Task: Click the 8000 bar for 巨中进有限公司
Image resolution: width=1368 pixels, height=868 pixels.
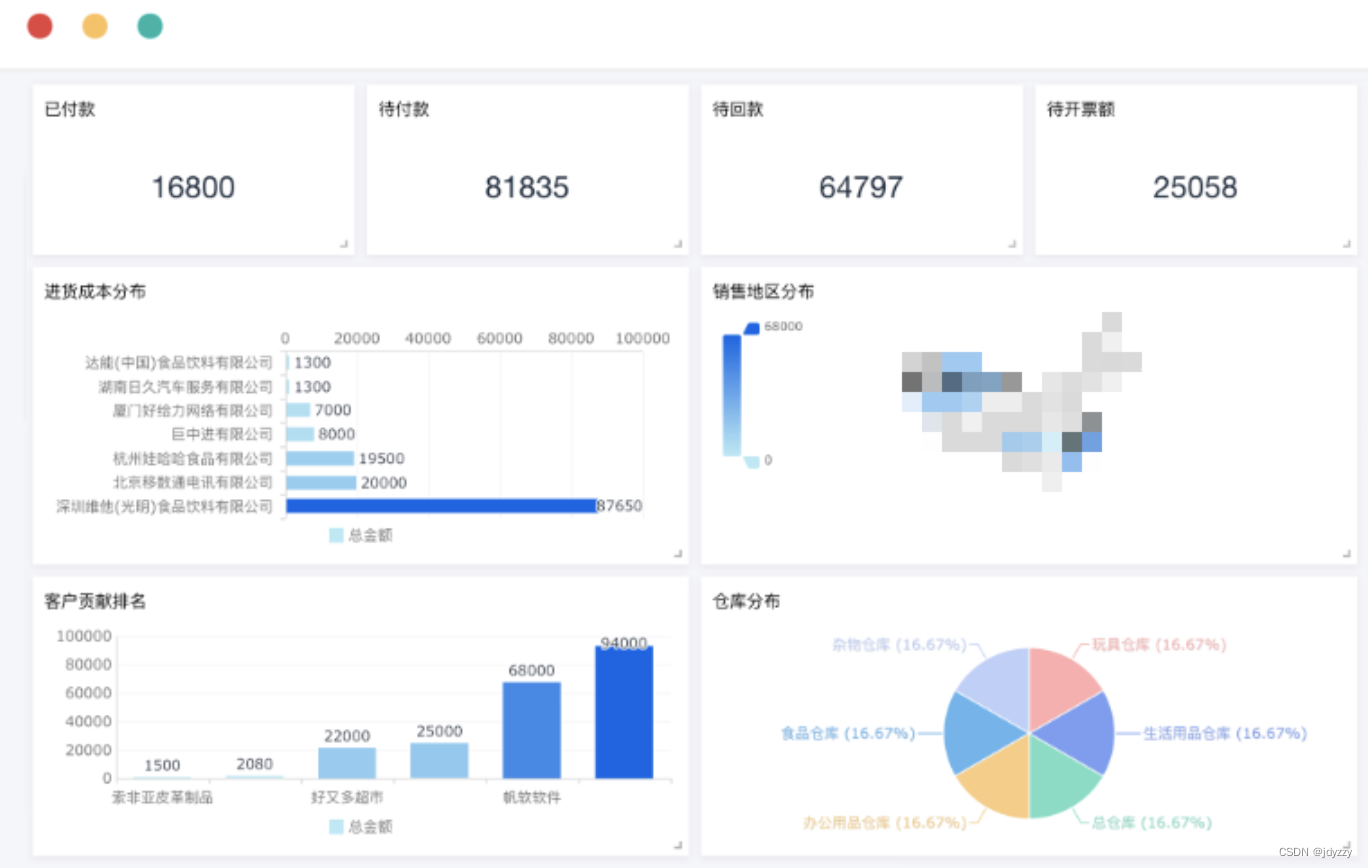Action: [x=300, y=434]
